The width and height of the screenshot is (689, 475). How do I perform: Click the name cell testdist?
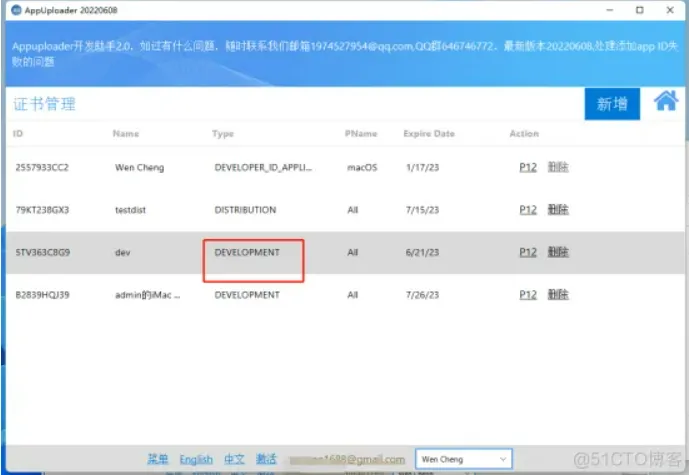tap(130, 210)
